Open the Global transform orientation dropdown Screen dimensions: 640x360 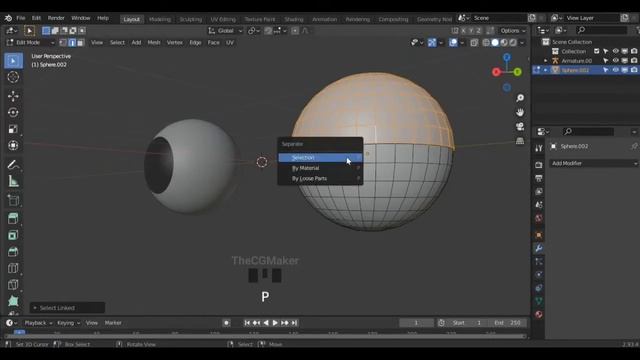(x=225, y=31)
